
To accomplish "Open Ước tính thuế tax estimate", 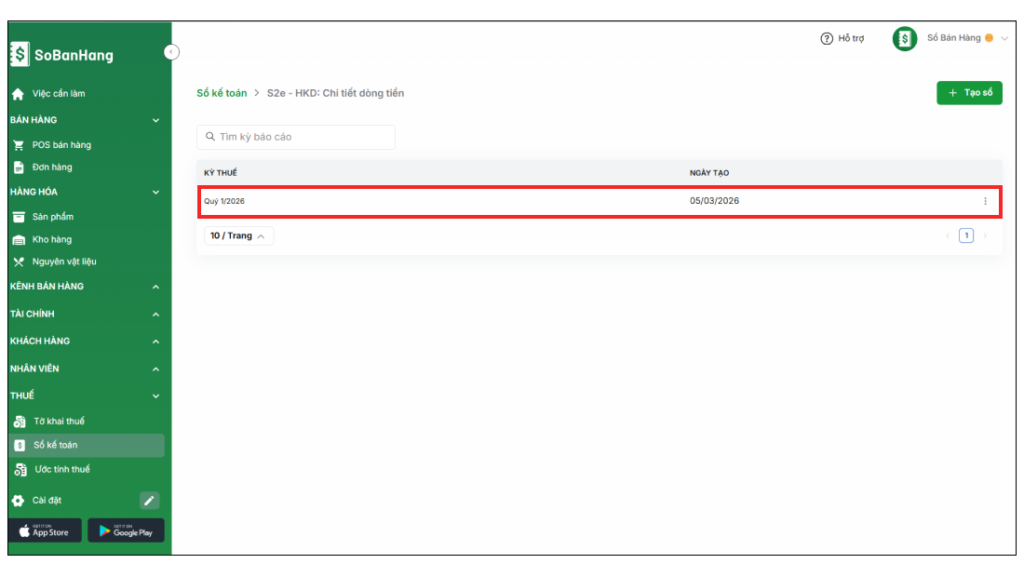I will [61, 470].
